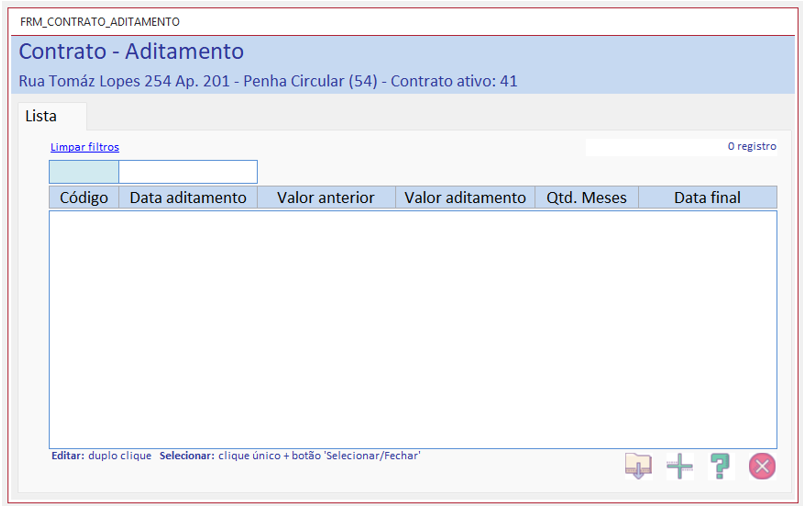Image resolution: width=803 pixels, height=506 pixels.
Task: Click Valor anterior column header
Action: (326, 198)
